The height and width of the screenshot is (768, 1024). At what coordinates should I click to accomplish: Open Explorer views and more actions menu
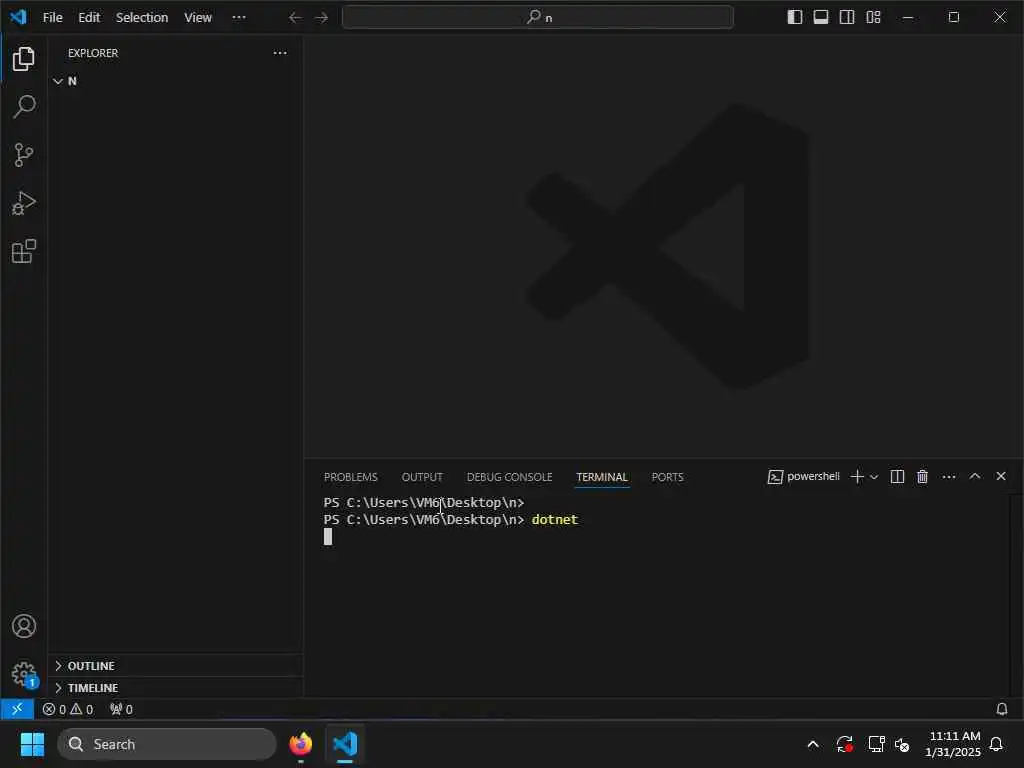click(280, 53)
